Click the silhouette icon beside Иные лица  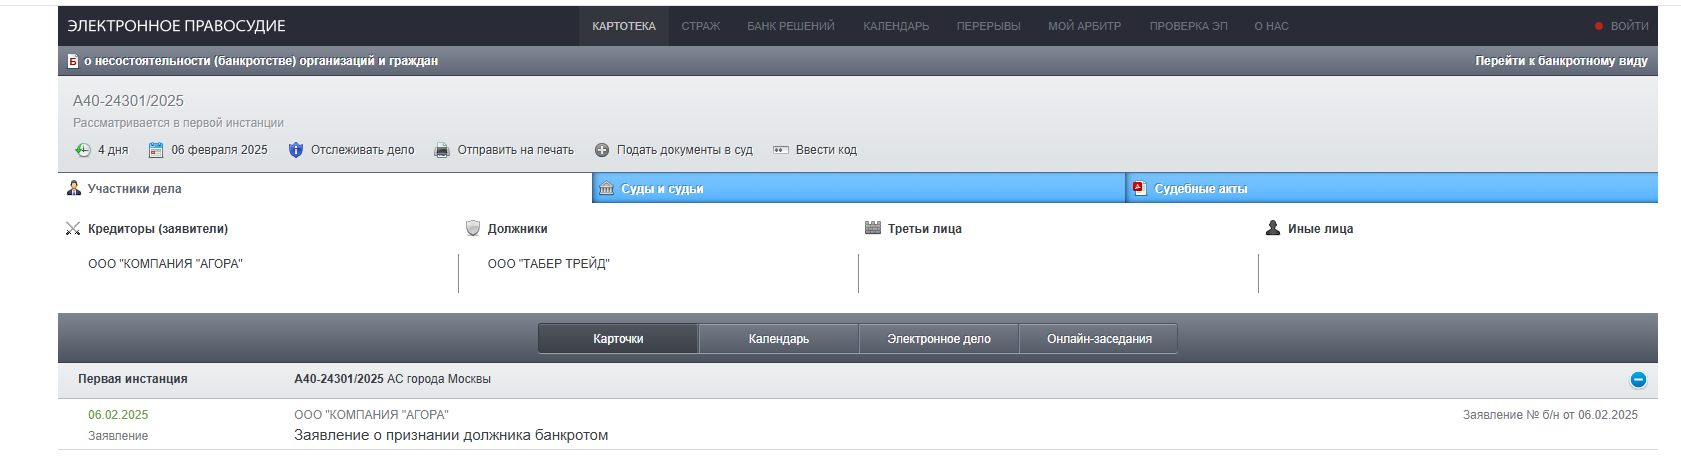[1273, 228]
